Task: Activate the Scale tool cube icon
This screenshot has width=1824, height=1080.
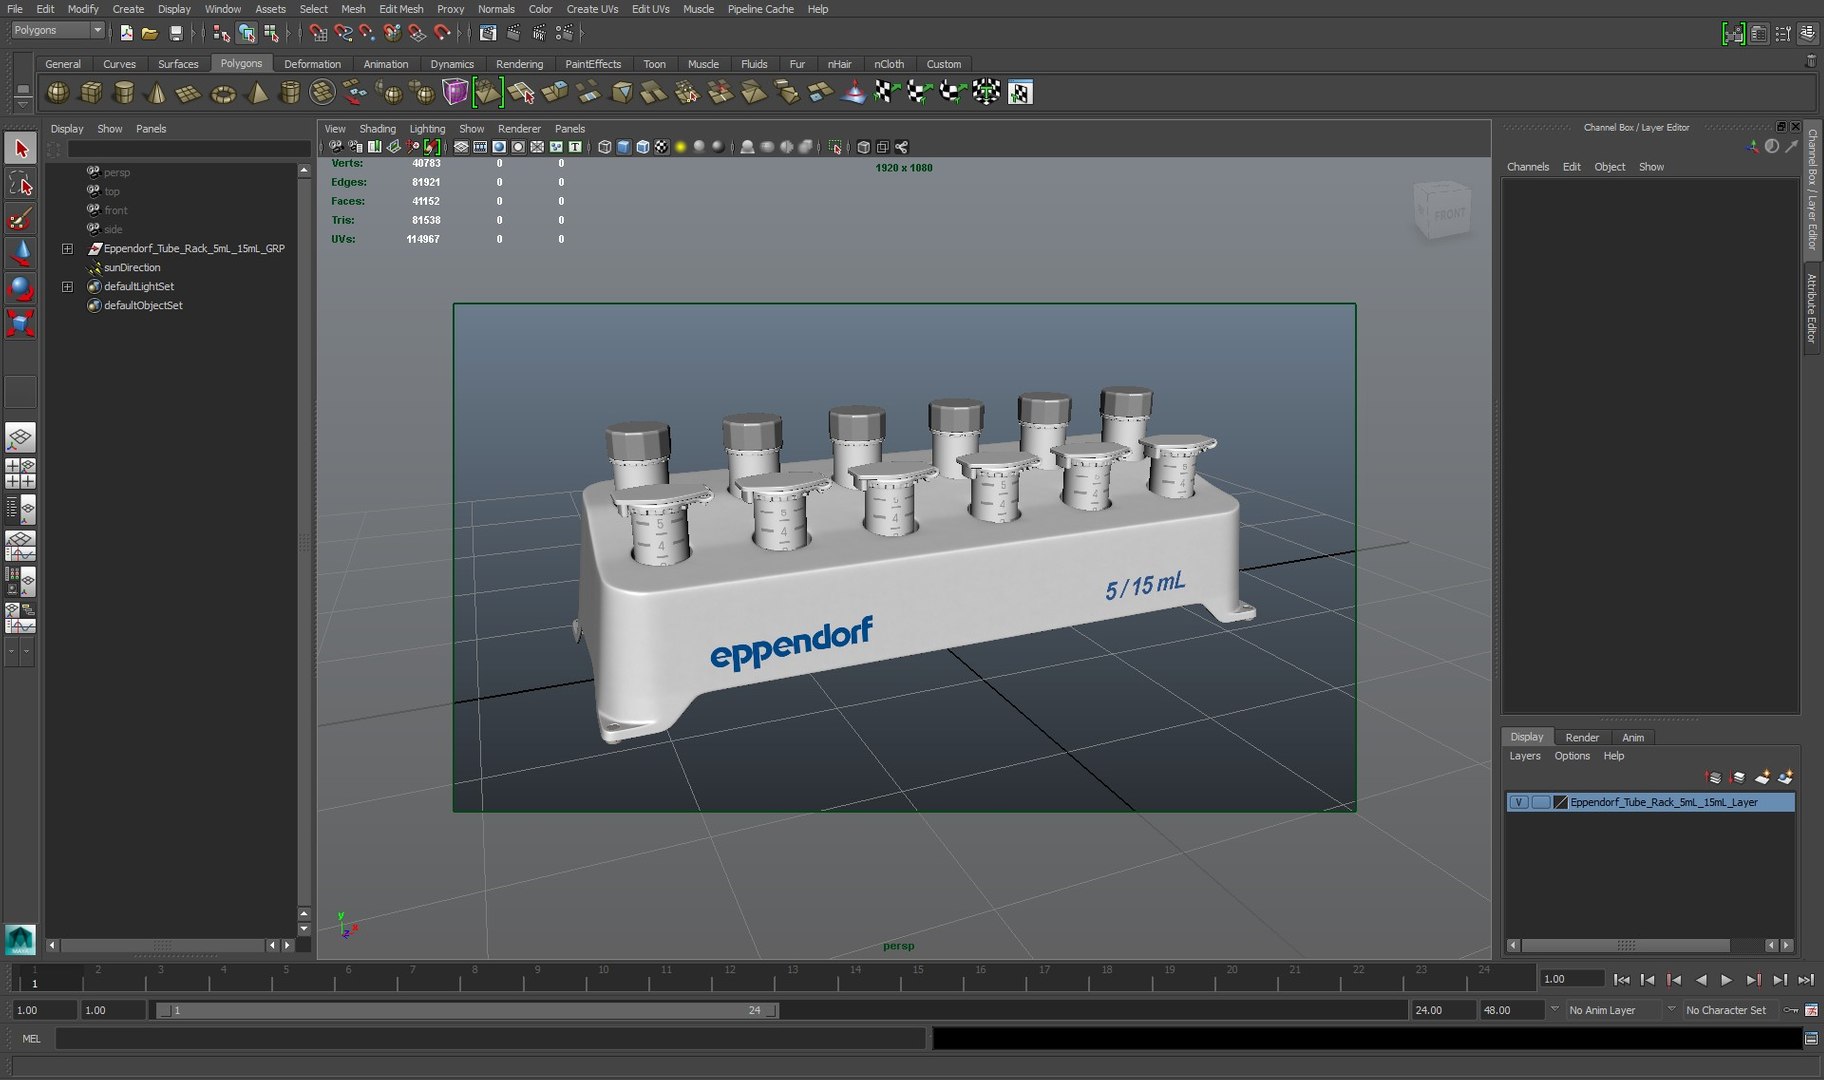Action: click(20, 322)
